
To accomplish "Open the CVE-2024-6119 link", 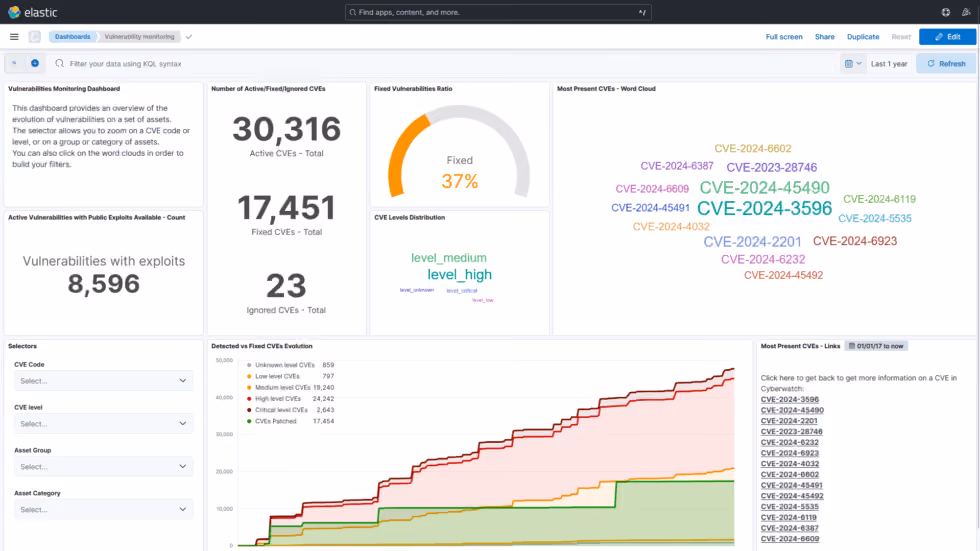I will [788, 517].
